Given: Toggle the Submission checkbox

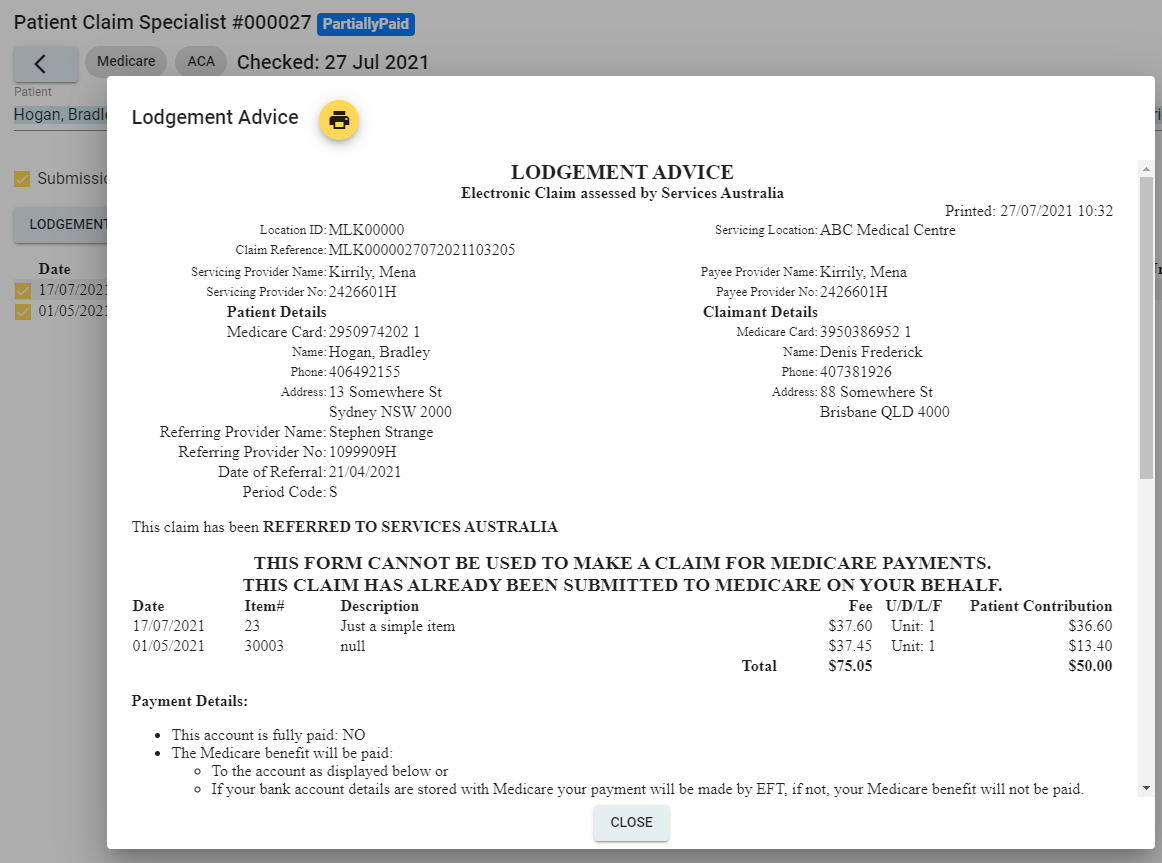Looking at the screenshot, I should pos(22,179).
